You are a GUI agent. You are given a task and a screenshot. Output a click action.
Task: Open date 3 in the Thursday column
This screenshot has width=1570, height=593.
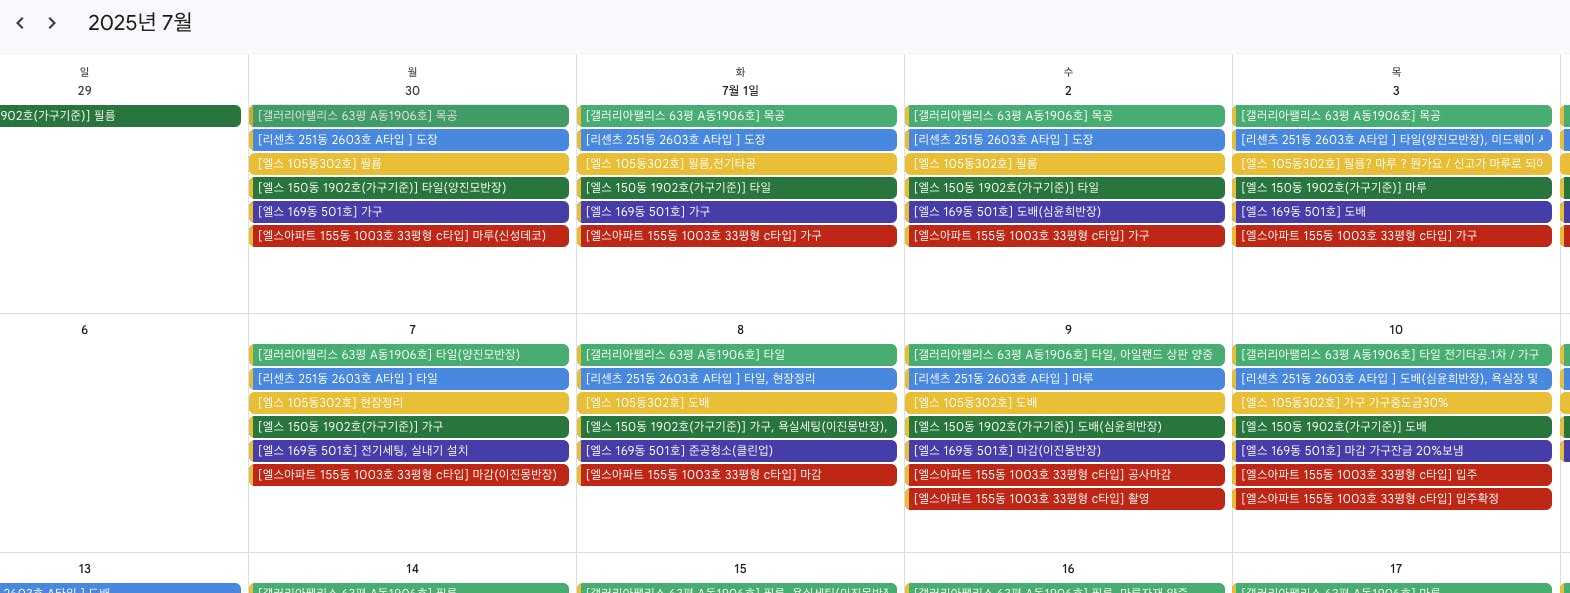coord(1396,90)
